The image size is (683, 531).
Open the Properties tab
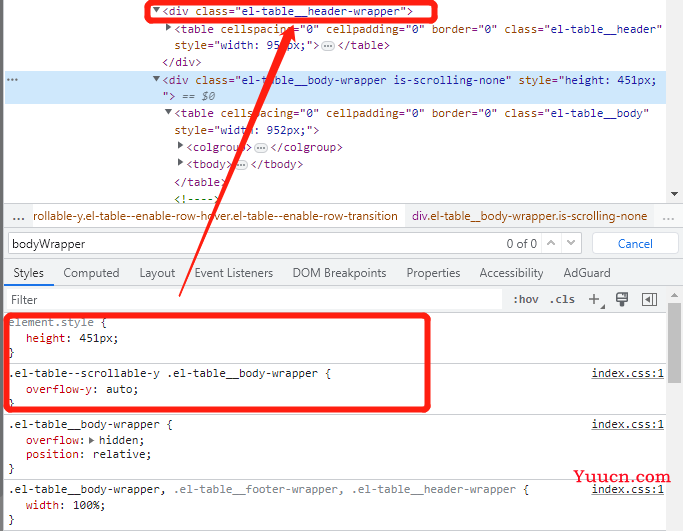click(433, 273)
